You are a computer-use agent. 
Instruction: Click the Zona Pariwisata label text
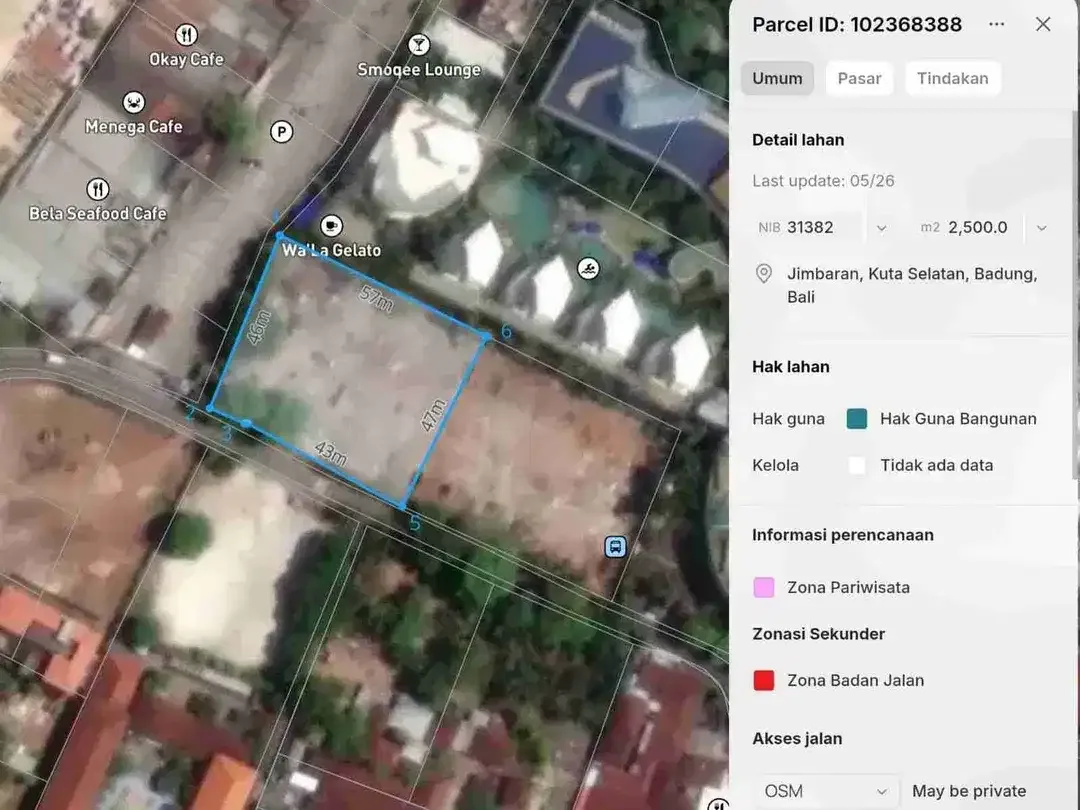tap(849, 588)
